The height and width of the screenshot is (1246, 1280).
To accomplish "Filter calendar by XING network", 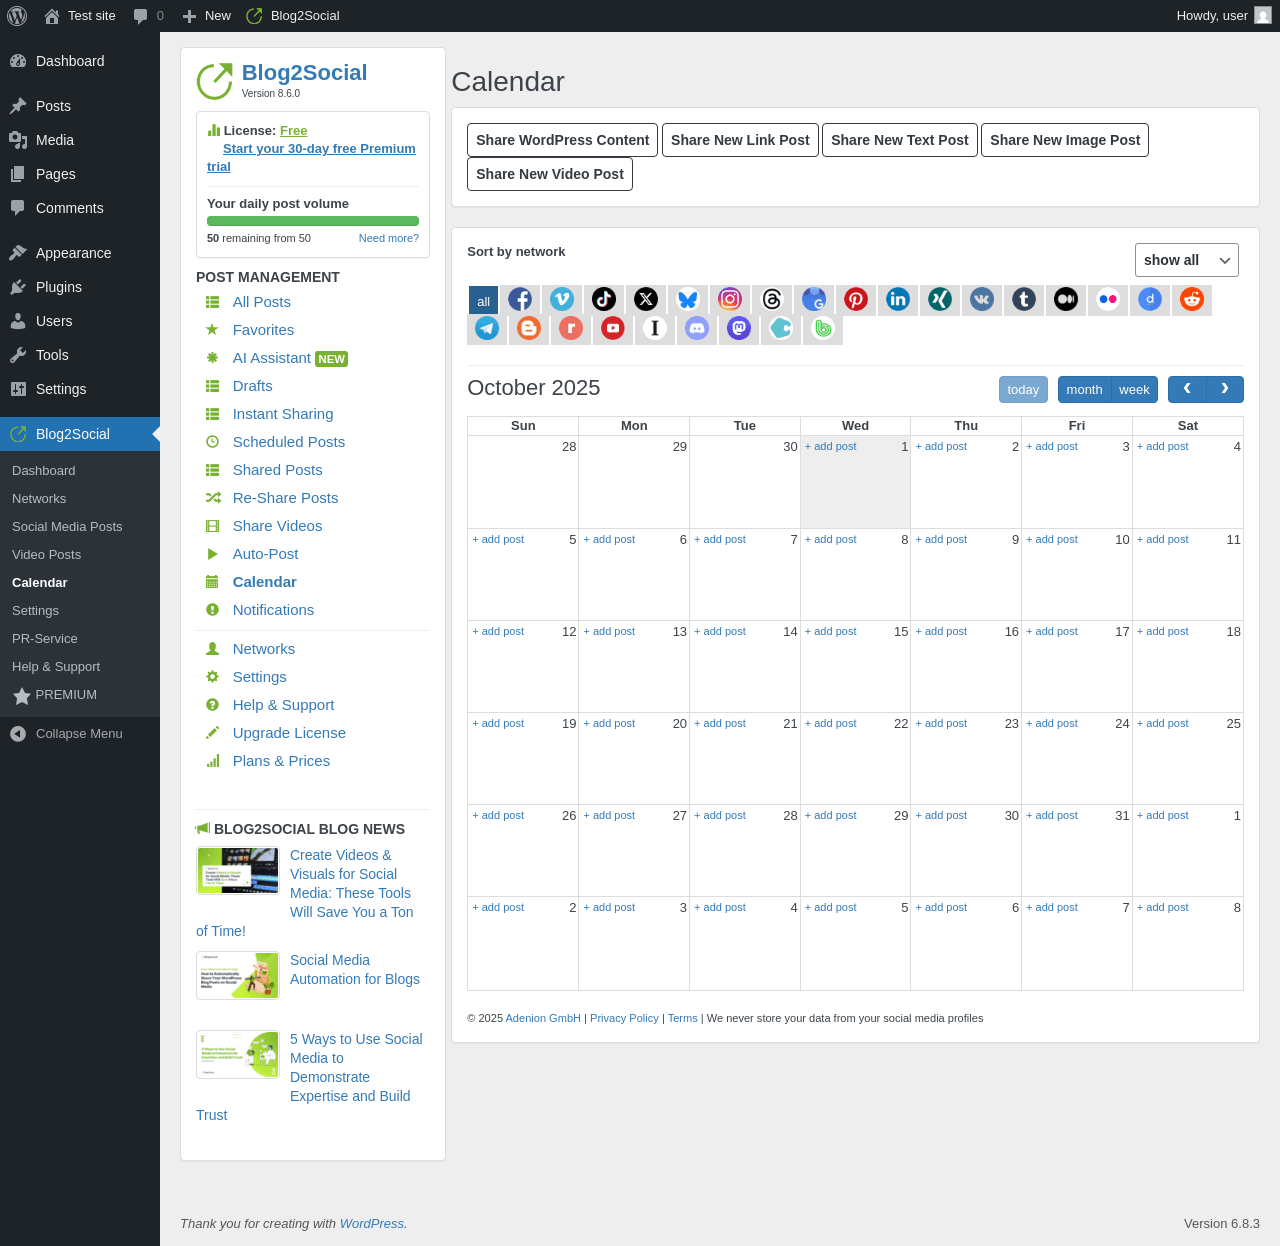I will coord(940,299).
